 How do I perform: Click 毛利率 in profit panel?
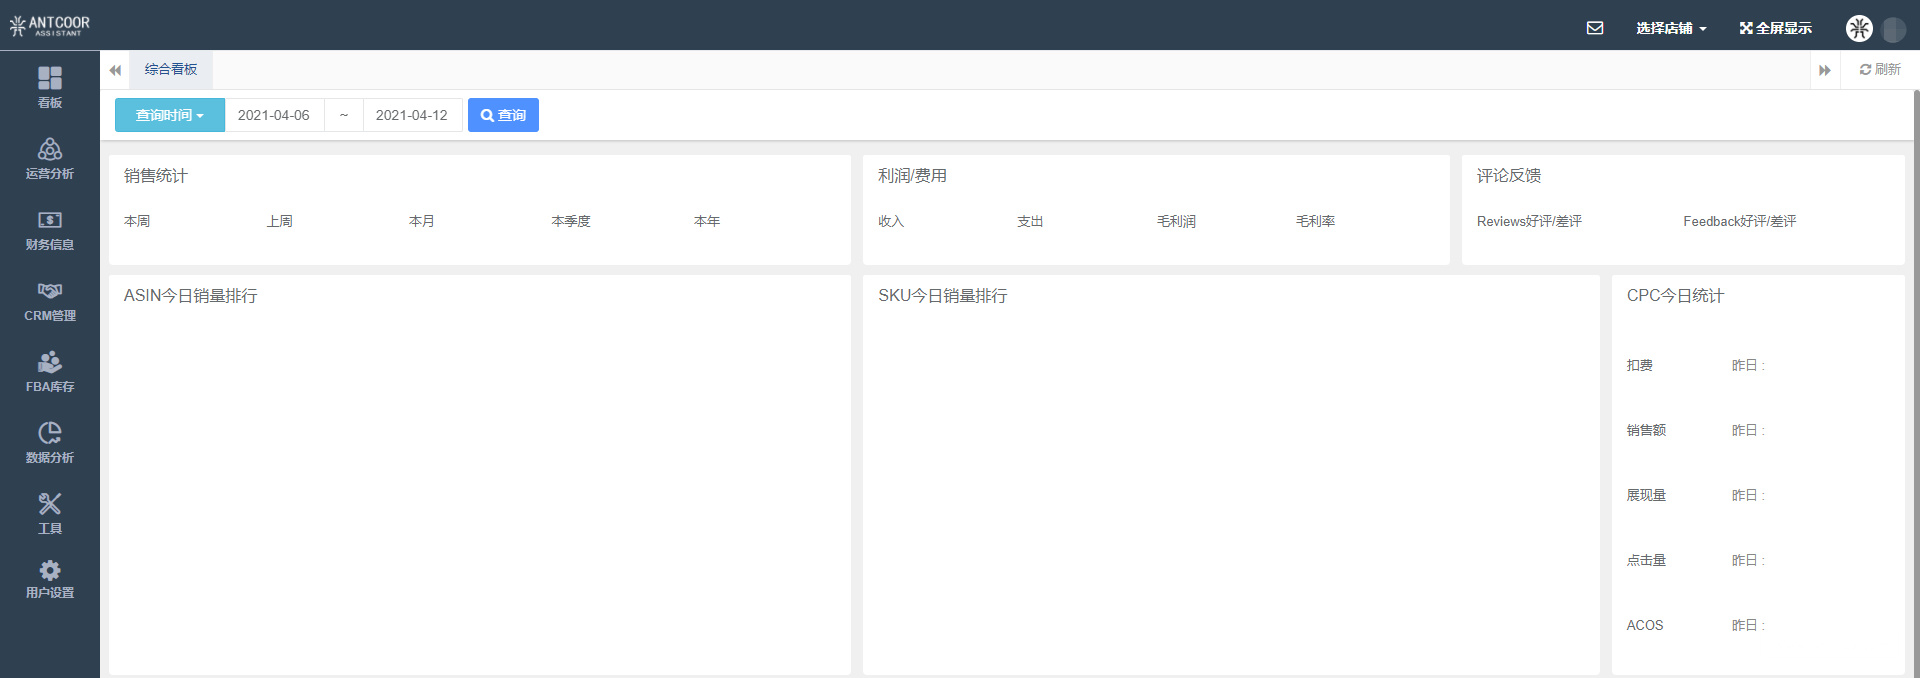coord(1316,221)
